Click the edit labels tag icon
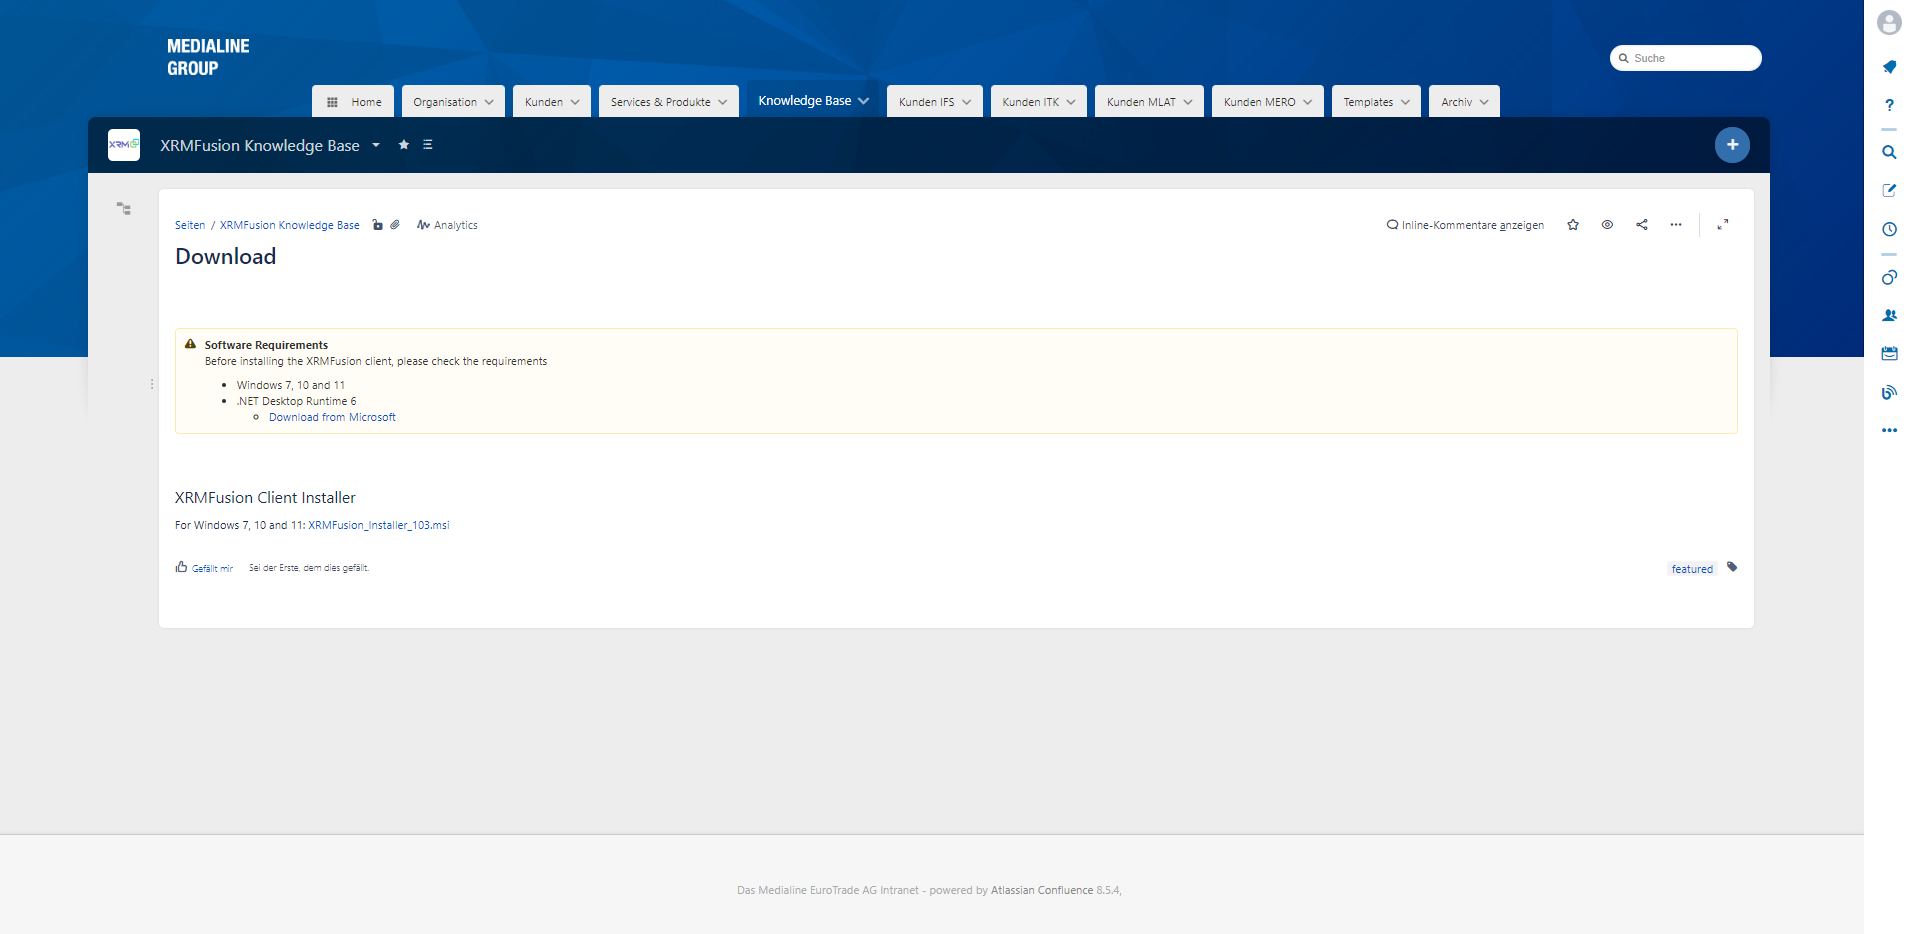Viewport: 1914px width, 934px height. pos(1732,567)
